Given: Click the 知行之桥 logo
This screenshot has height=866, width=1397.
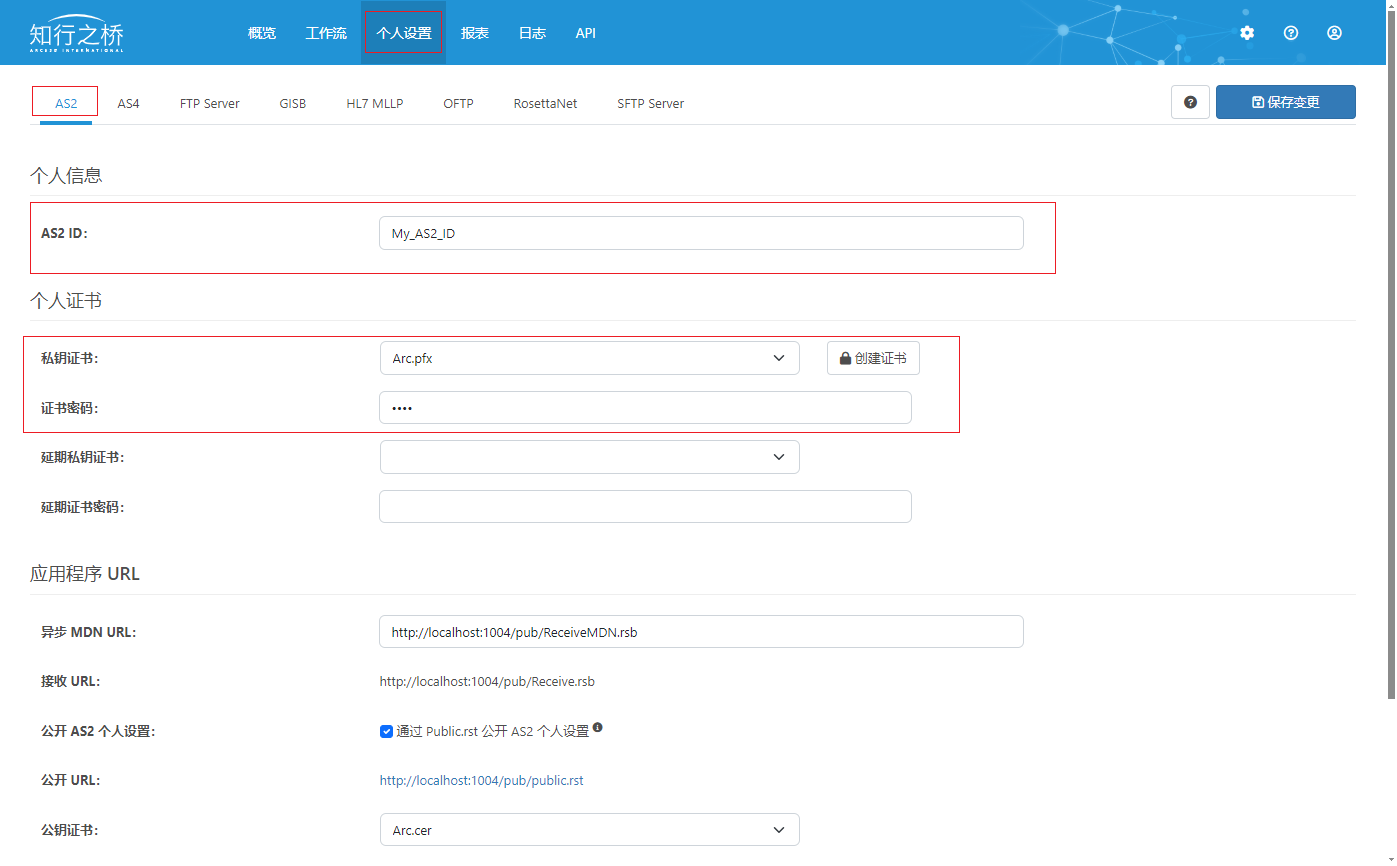Looking at the screenshot, I should click(77, 35).
